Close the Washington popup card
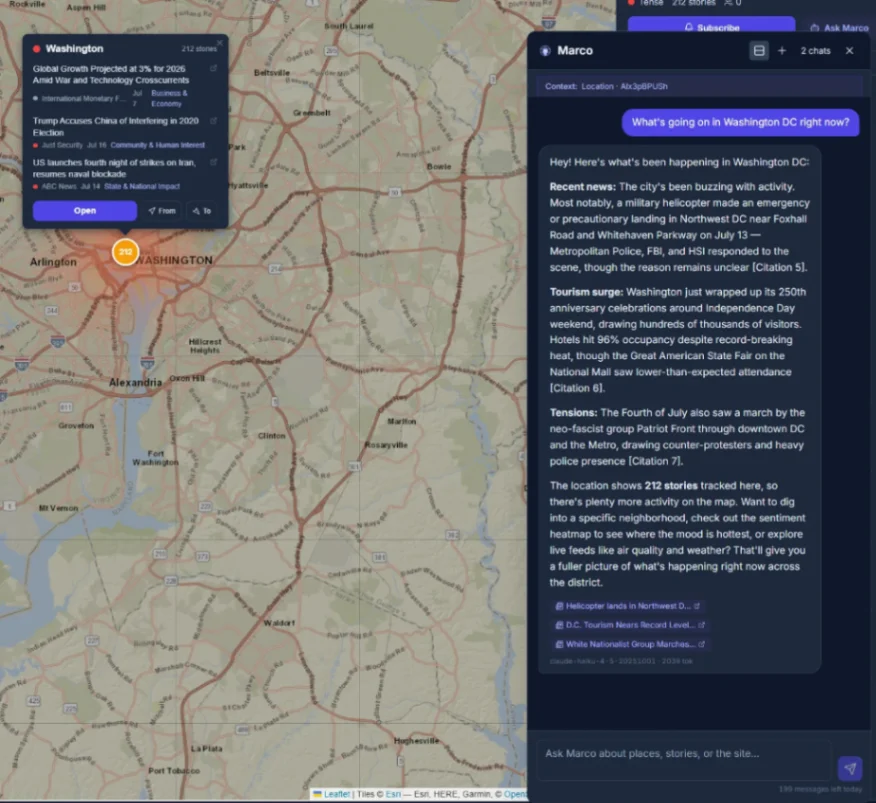876x803 pixels. click(x=220, y=42)
